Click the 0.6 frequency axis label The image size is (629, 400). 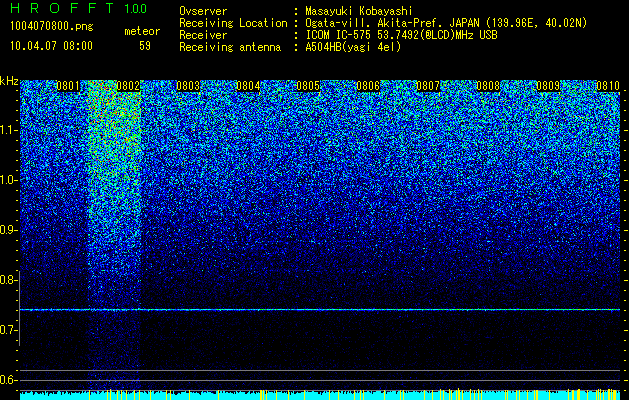(x=8, y=380)
